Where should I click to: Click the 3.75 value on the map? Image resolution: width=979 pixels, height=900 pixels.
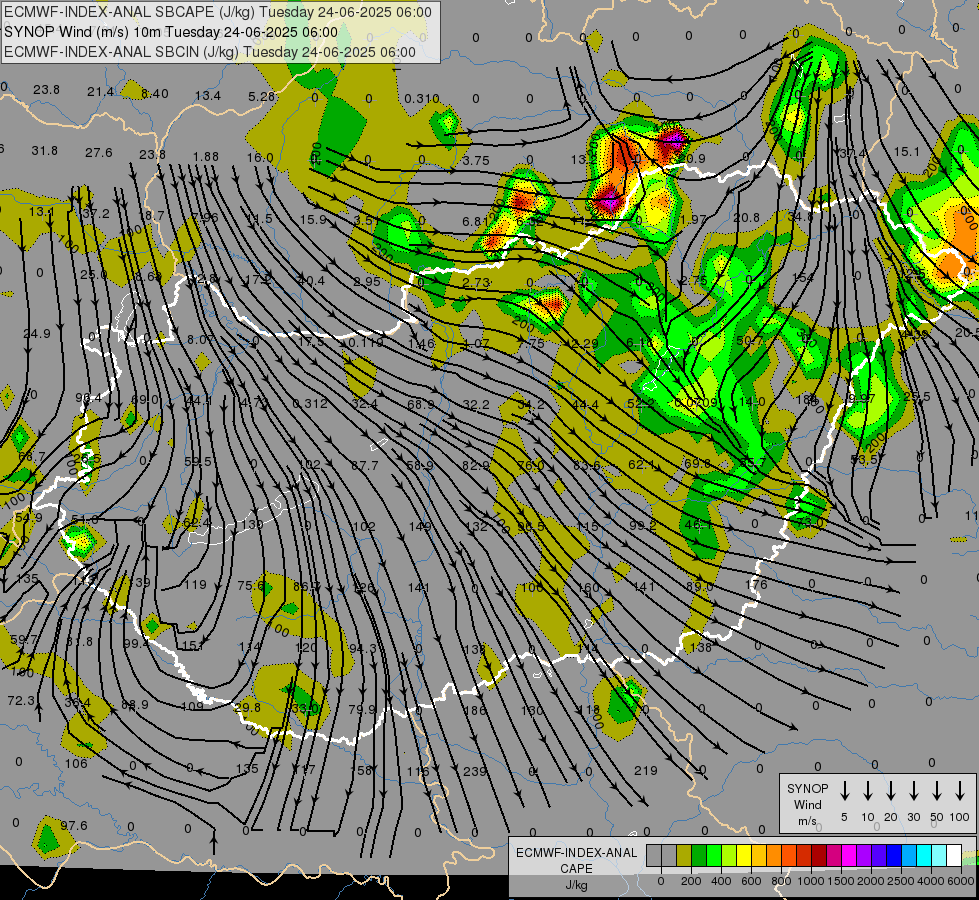(x=476, y=161)
